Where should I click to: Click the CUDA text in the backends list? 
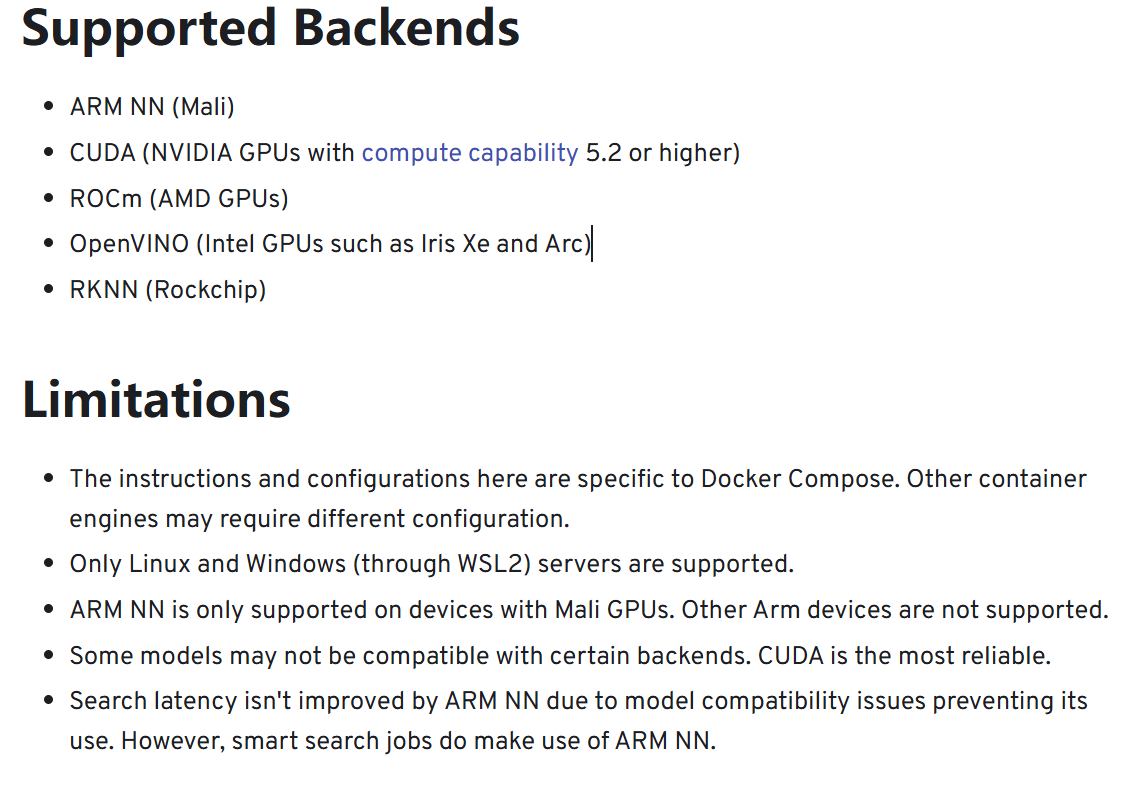click(102, 153)
